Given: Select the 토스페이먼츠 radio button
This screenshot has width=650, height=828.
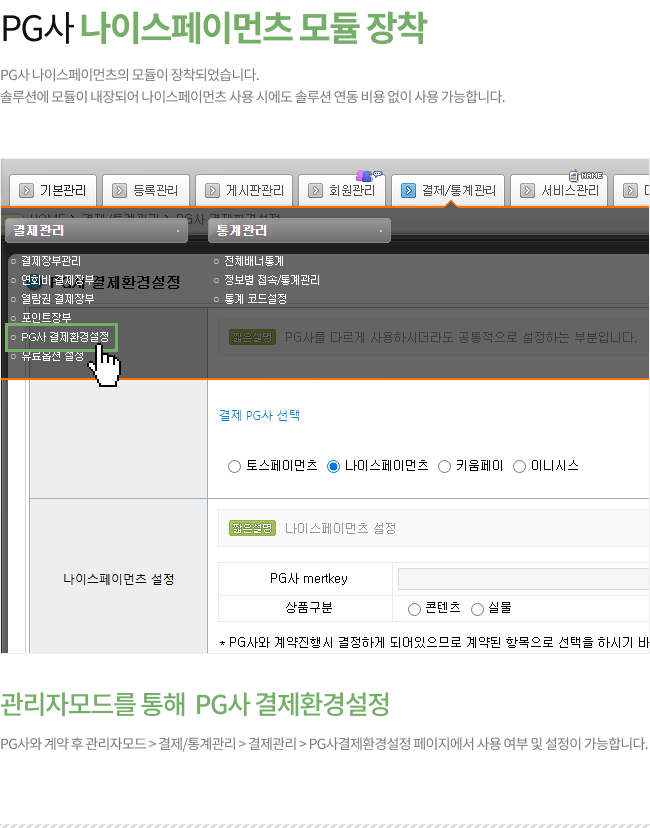Looking at the screenshot, I should tap(234, 466).
